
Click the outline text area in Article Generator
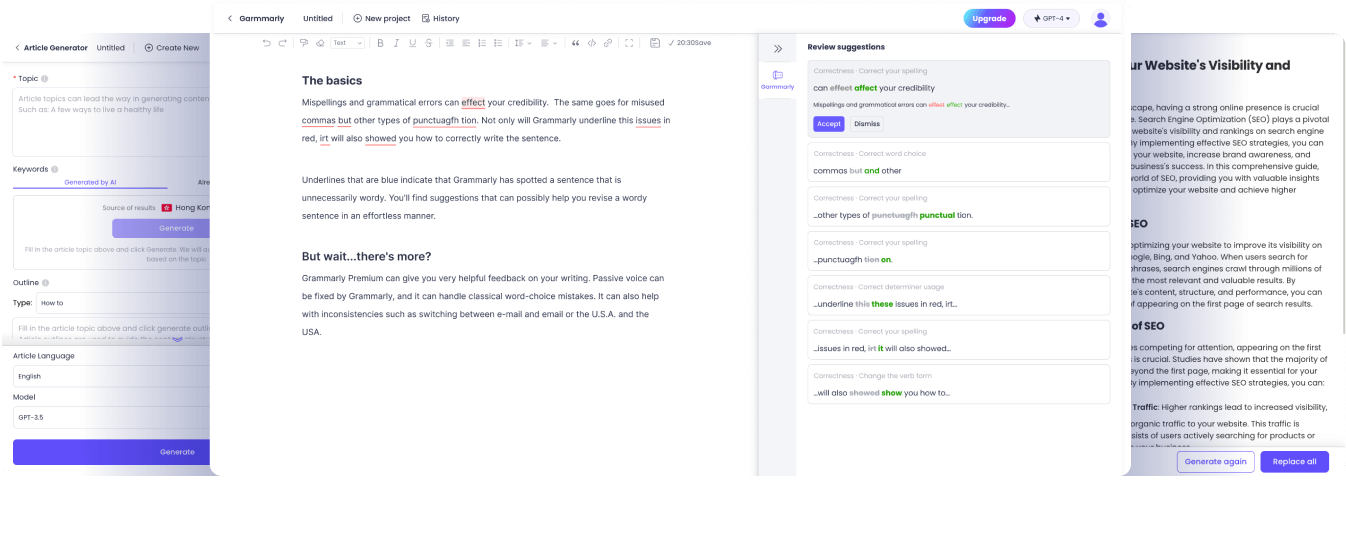click(x=111, y=331)
